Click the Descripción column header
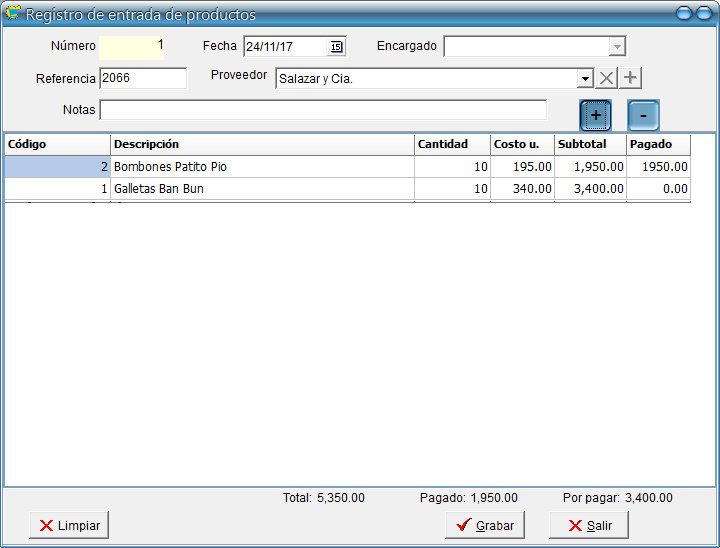 pyautogui.click(x=262, y=144)
